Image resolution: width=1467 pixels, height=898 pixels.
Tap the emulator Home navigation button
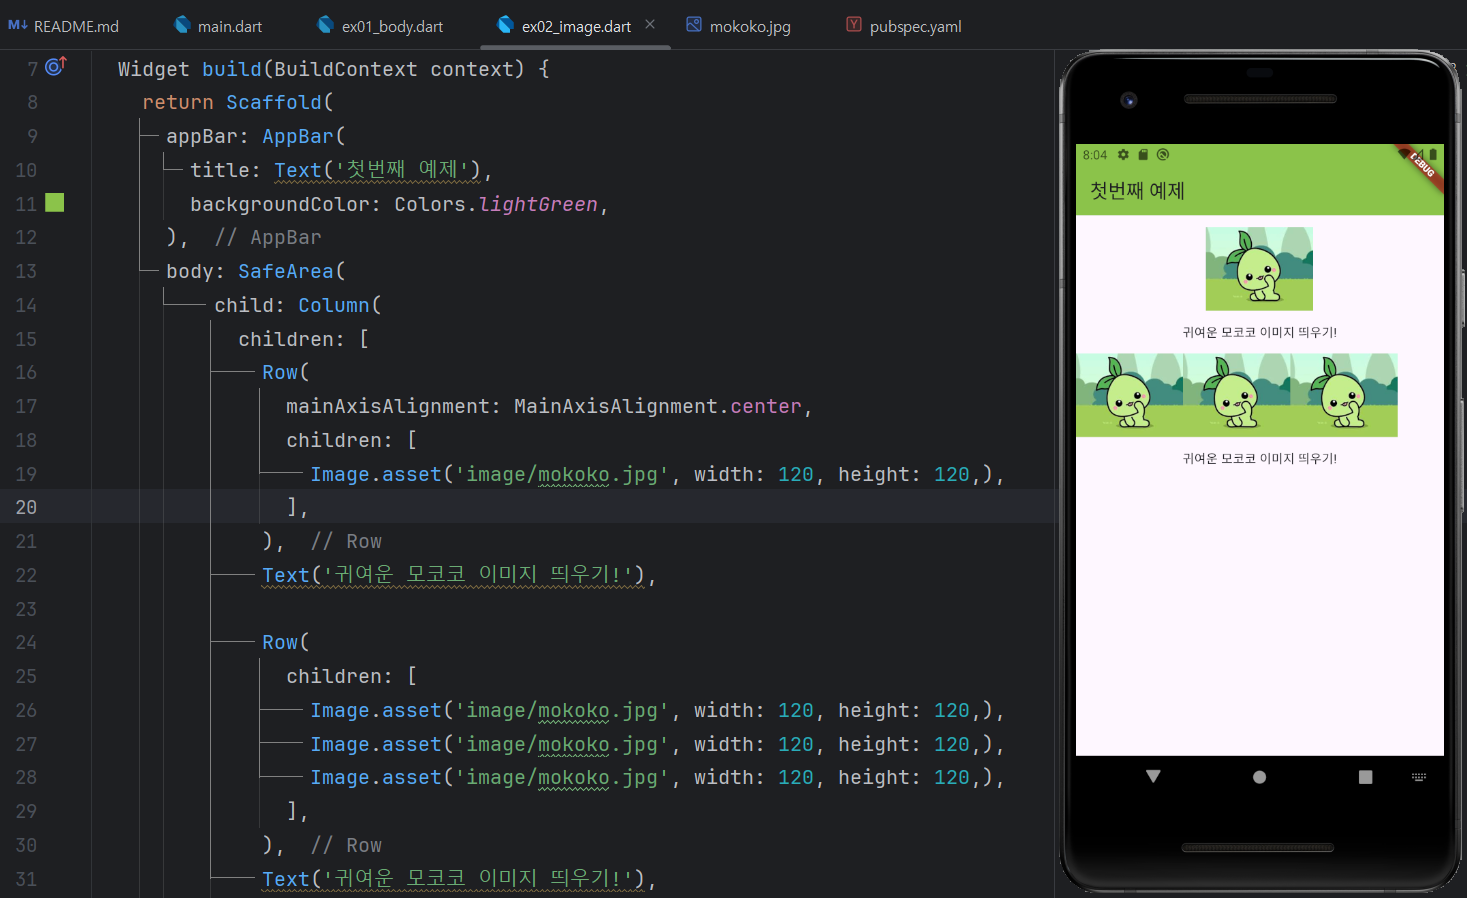point(1259,777)
